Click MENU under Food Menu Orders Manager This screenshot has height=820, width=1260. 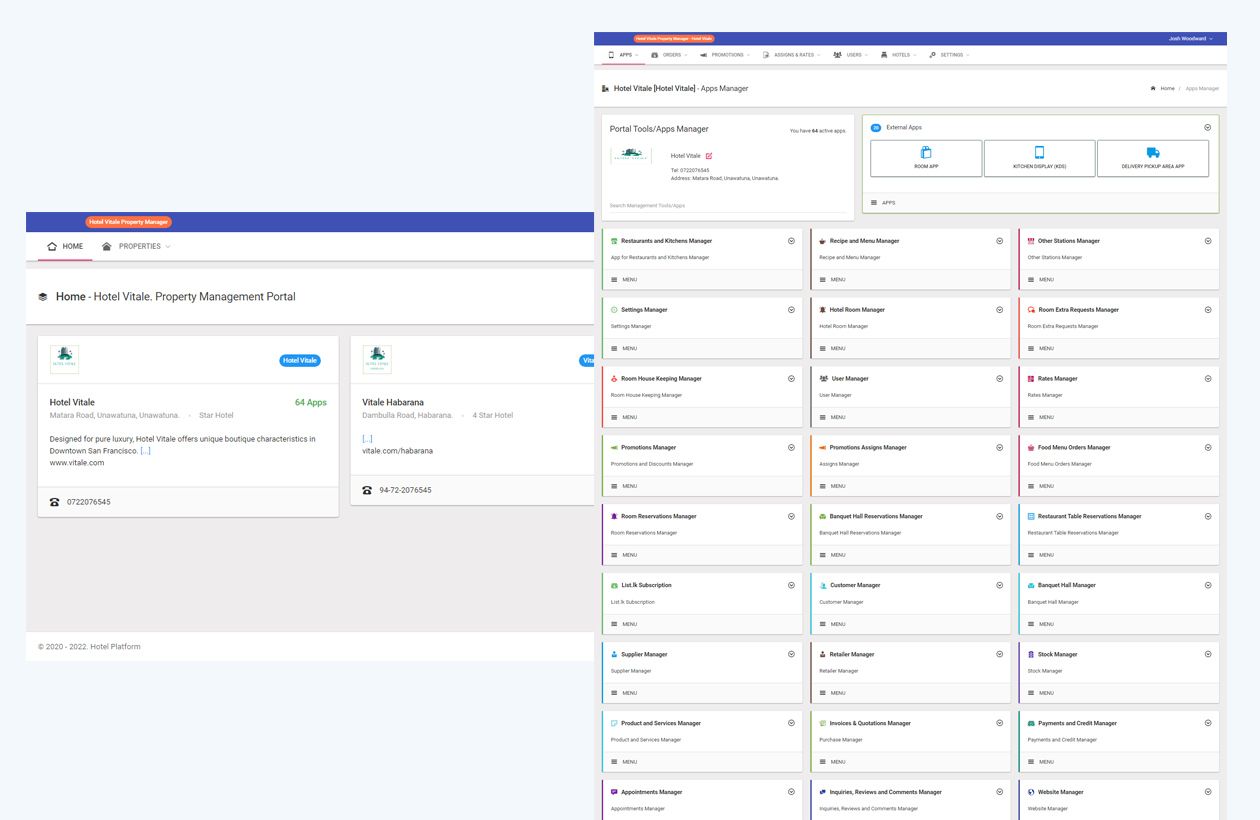1040,486
